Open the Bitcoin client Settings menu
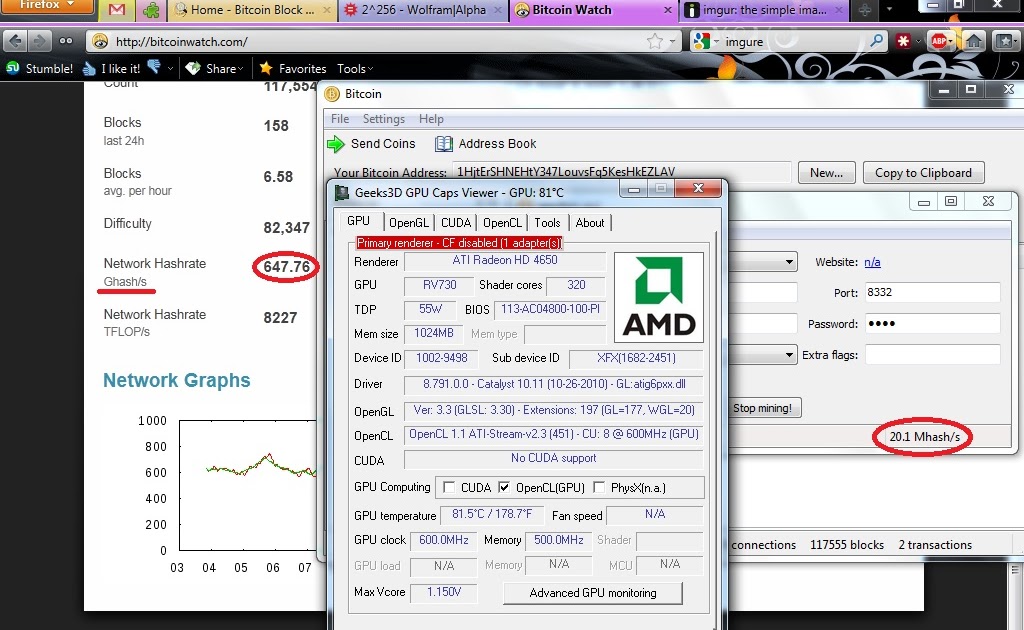 (383, 119)
